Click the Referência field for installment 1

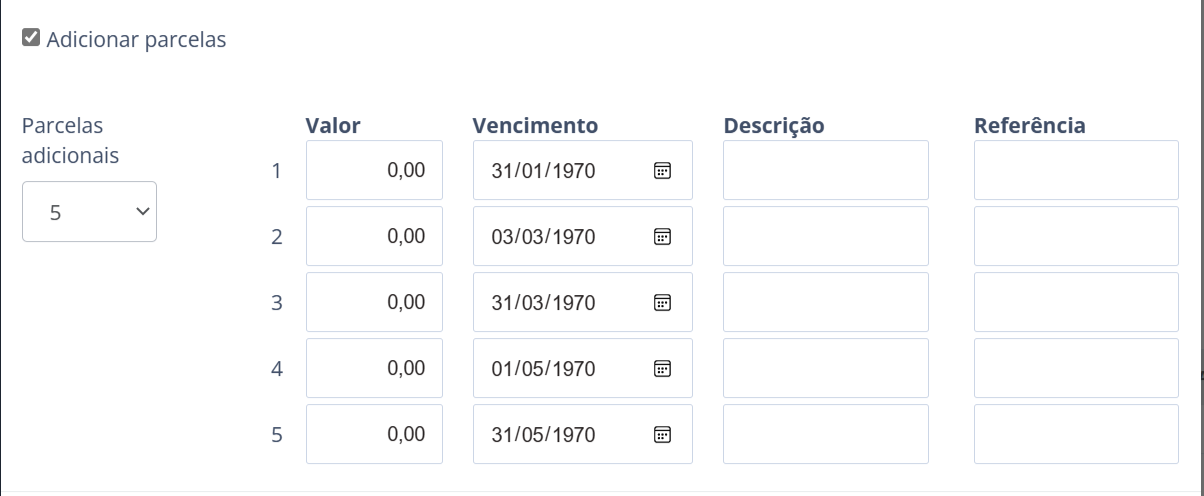[x=1076, y=170]
